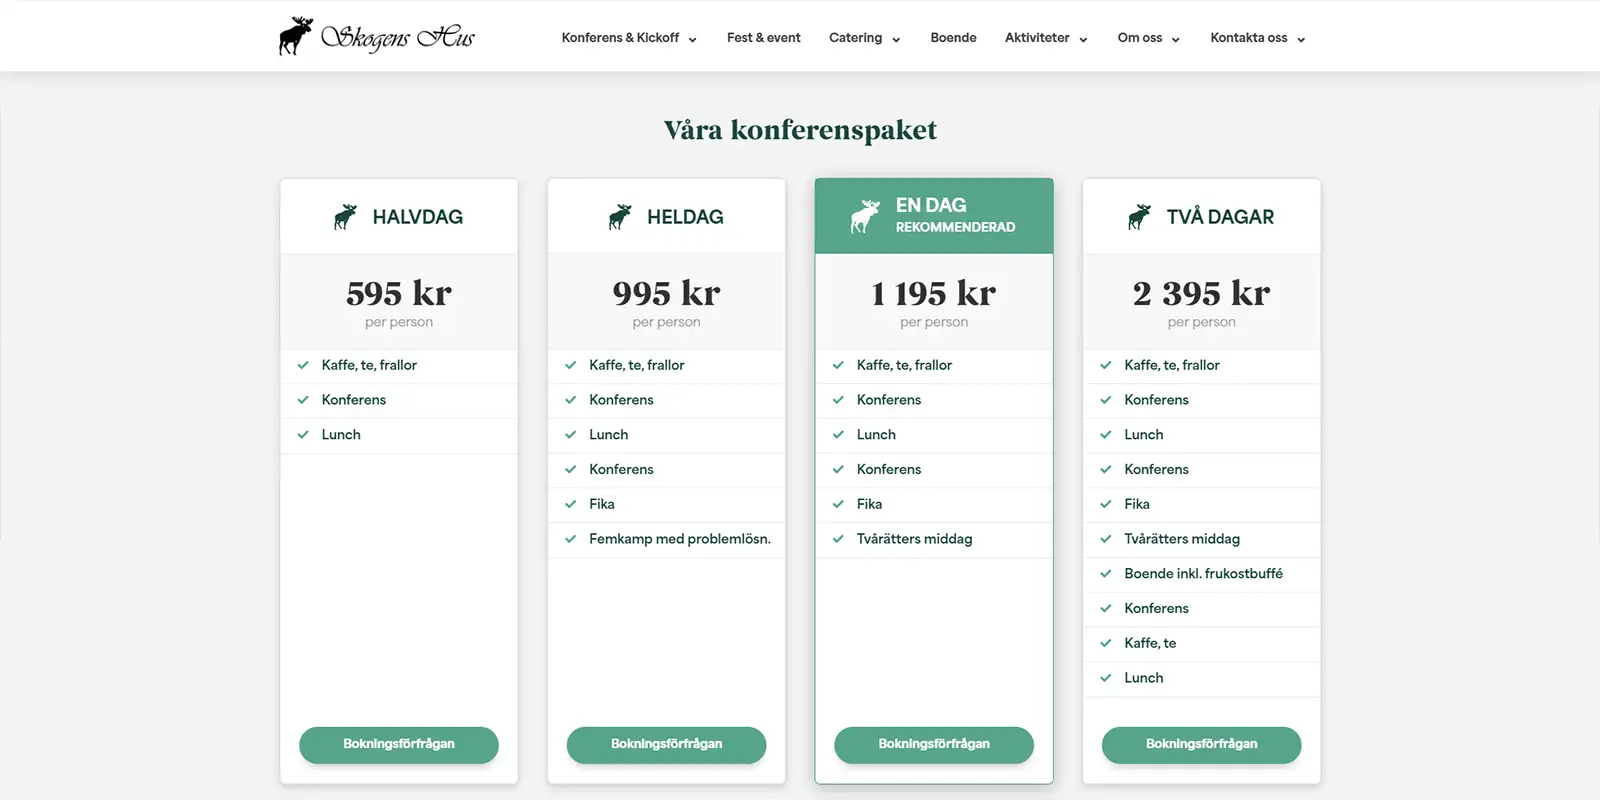Expand the Konferens & Kickoff dropdown arrow
1600x800 pixels.
click(692, 40)
